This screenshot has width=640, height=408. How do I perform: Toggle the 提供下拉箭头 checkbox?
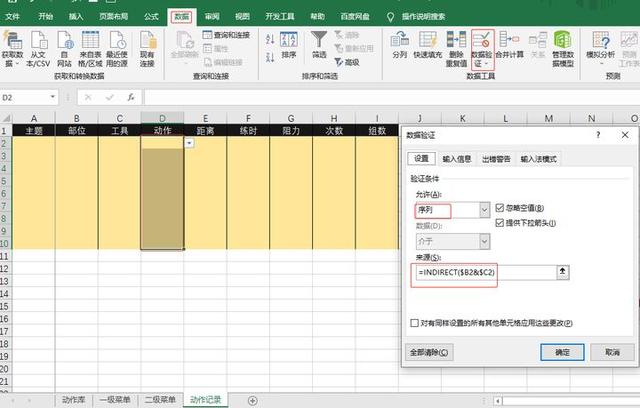(501, 223)
